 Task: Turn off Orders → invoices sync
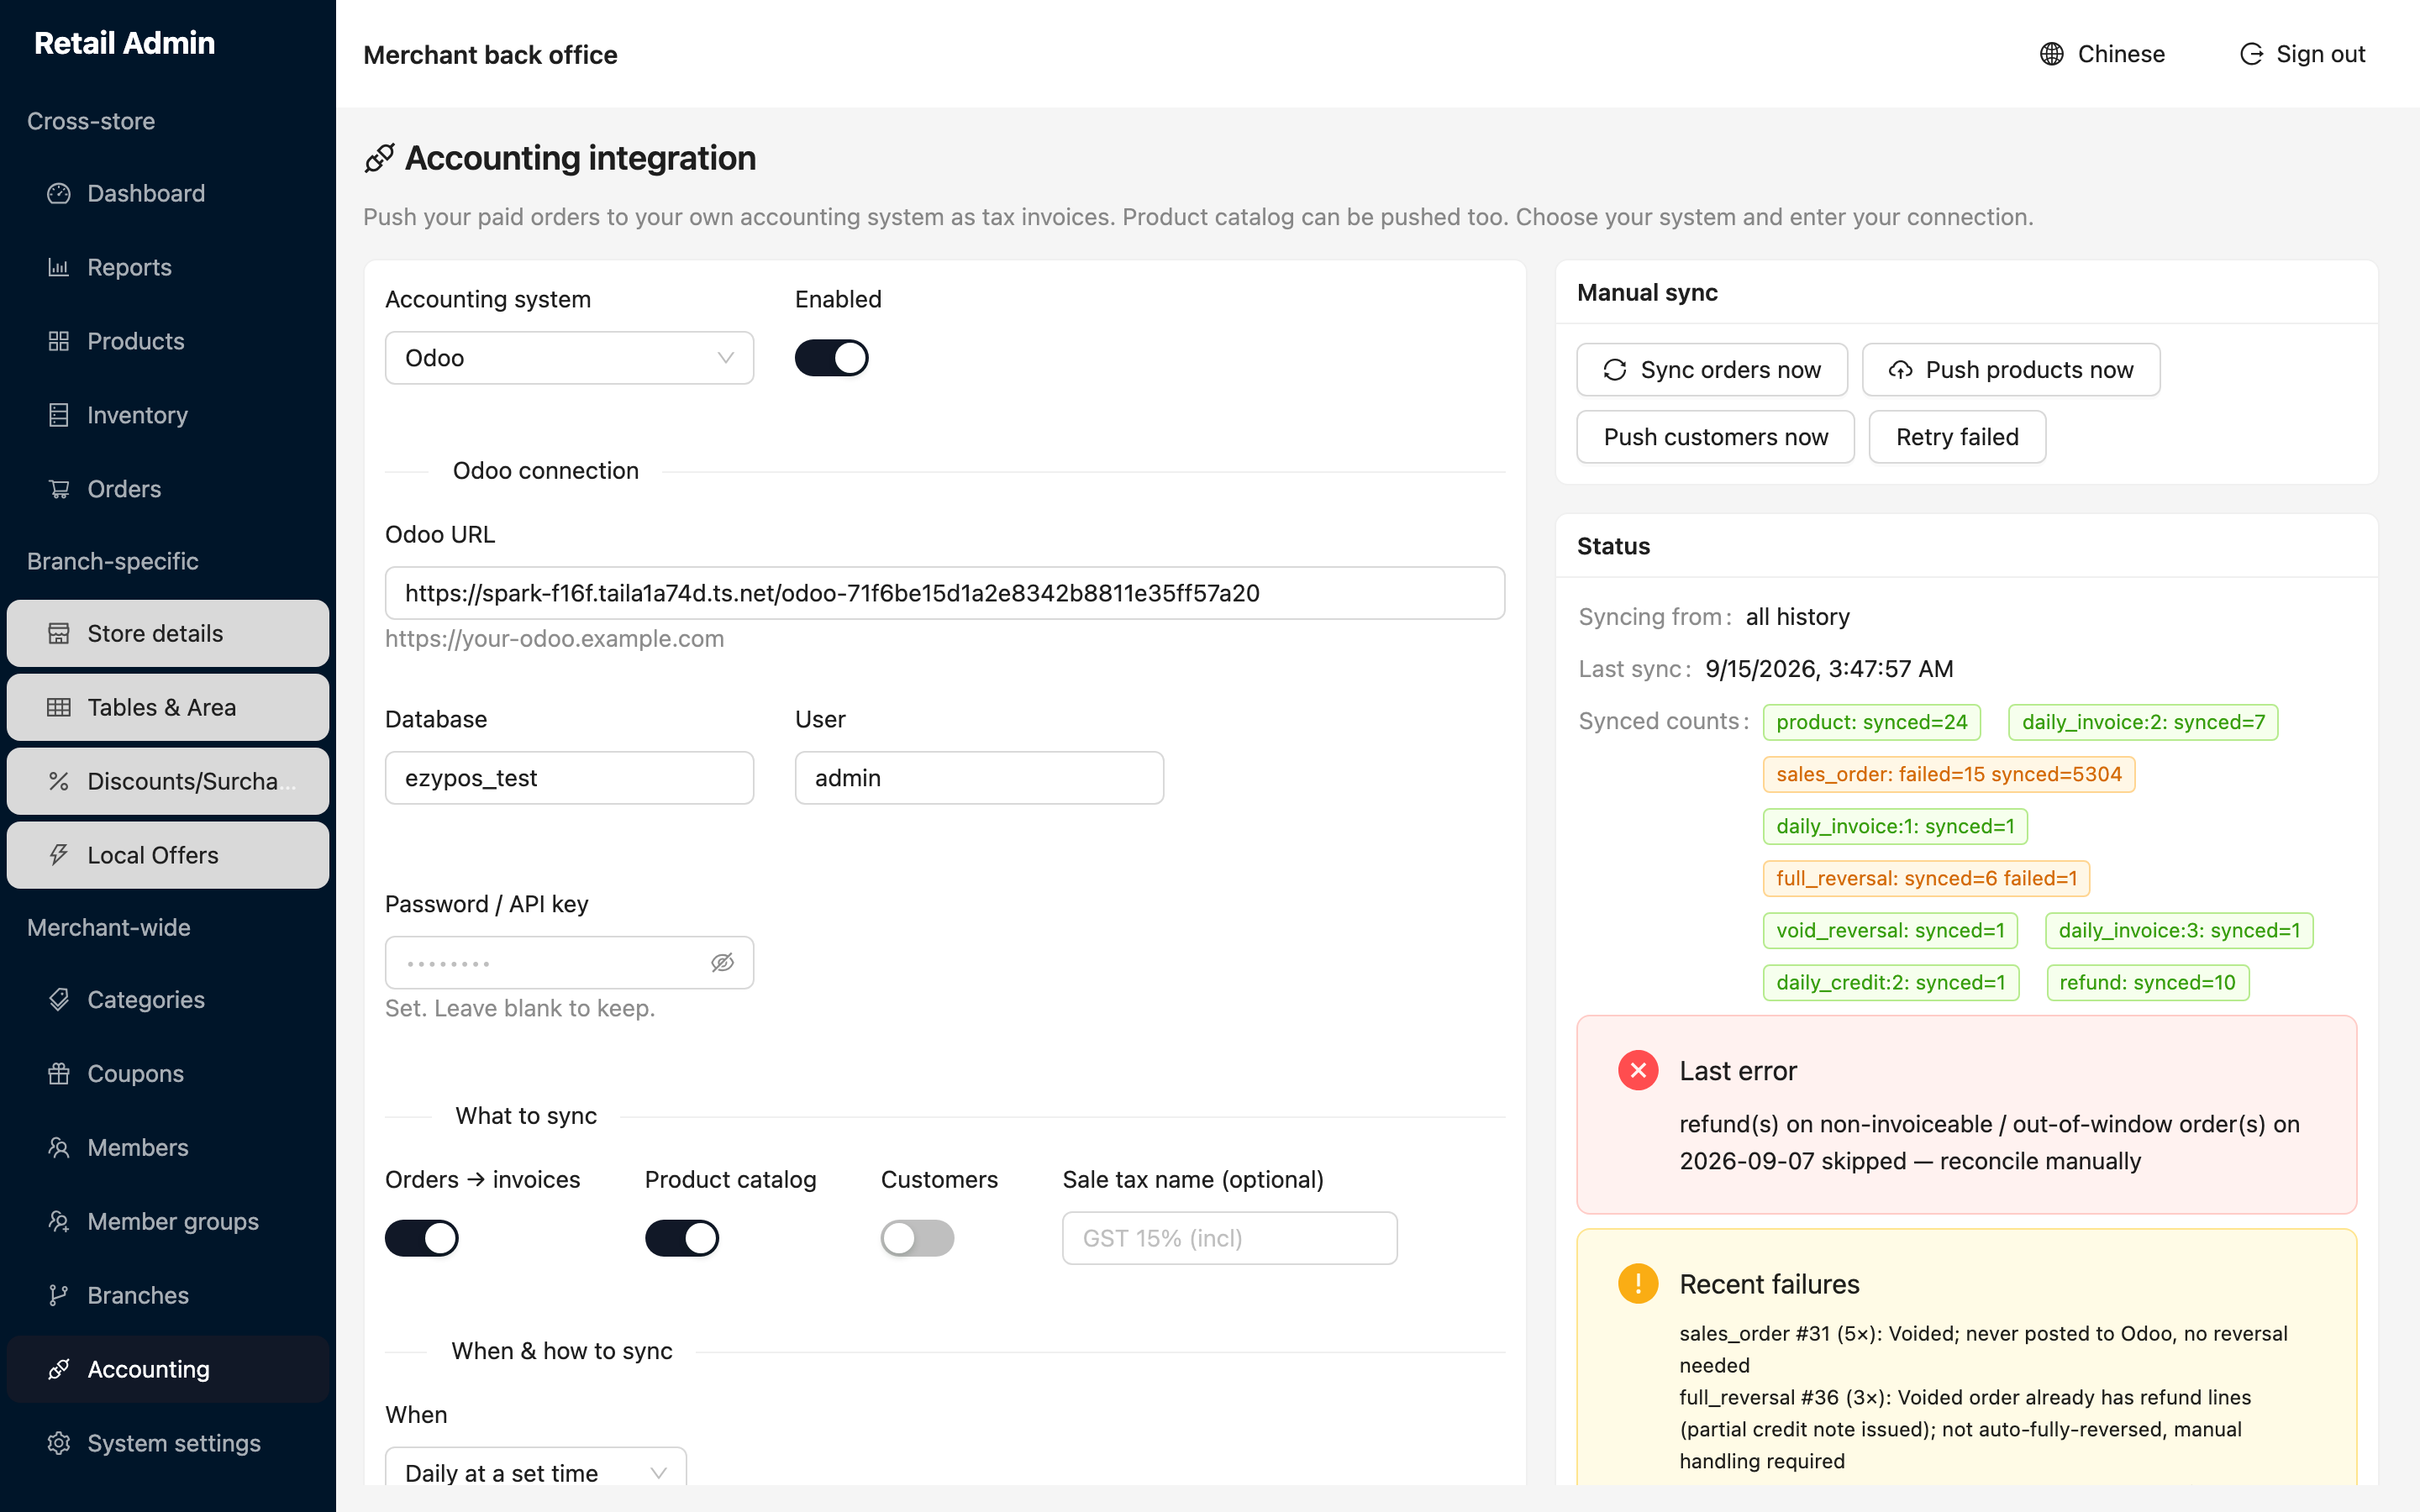(421, 1238)
